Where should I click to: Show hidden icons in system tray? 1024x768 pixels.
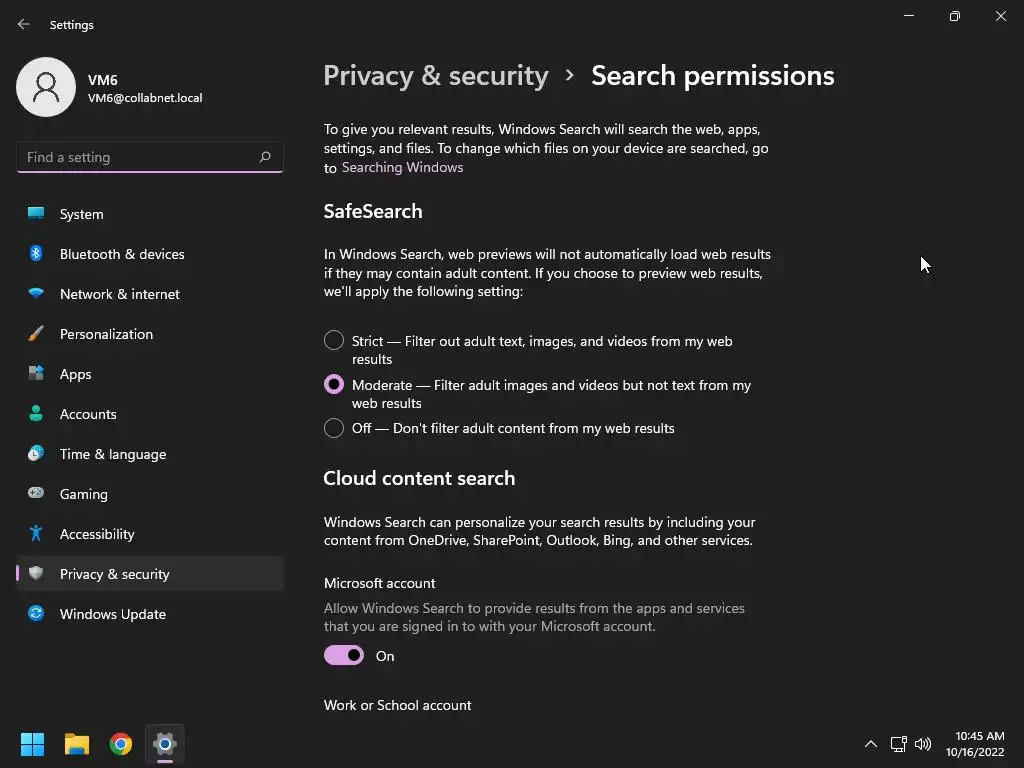(x=870, y=744)
